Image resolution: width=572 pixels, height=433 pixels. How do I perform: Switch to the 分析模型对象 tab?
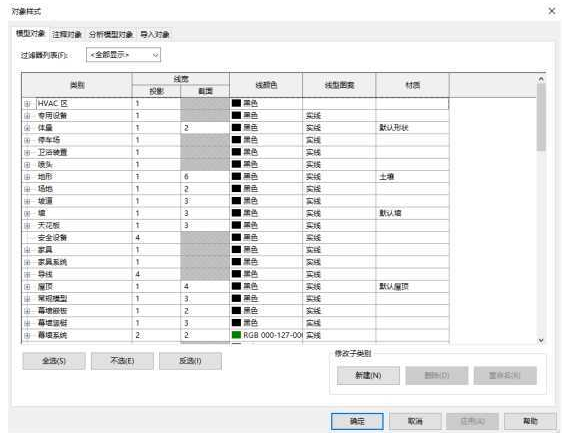coord(111,34)
